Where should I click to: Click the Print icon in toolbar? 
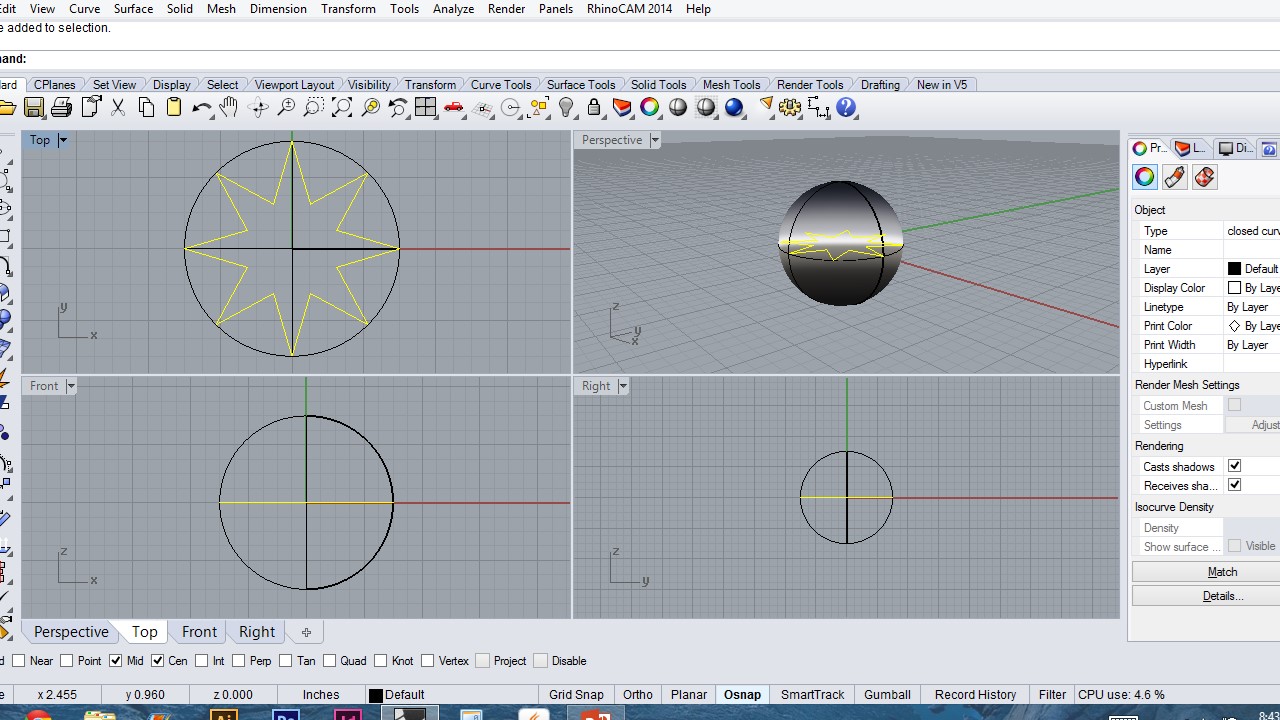click(62, 107)
